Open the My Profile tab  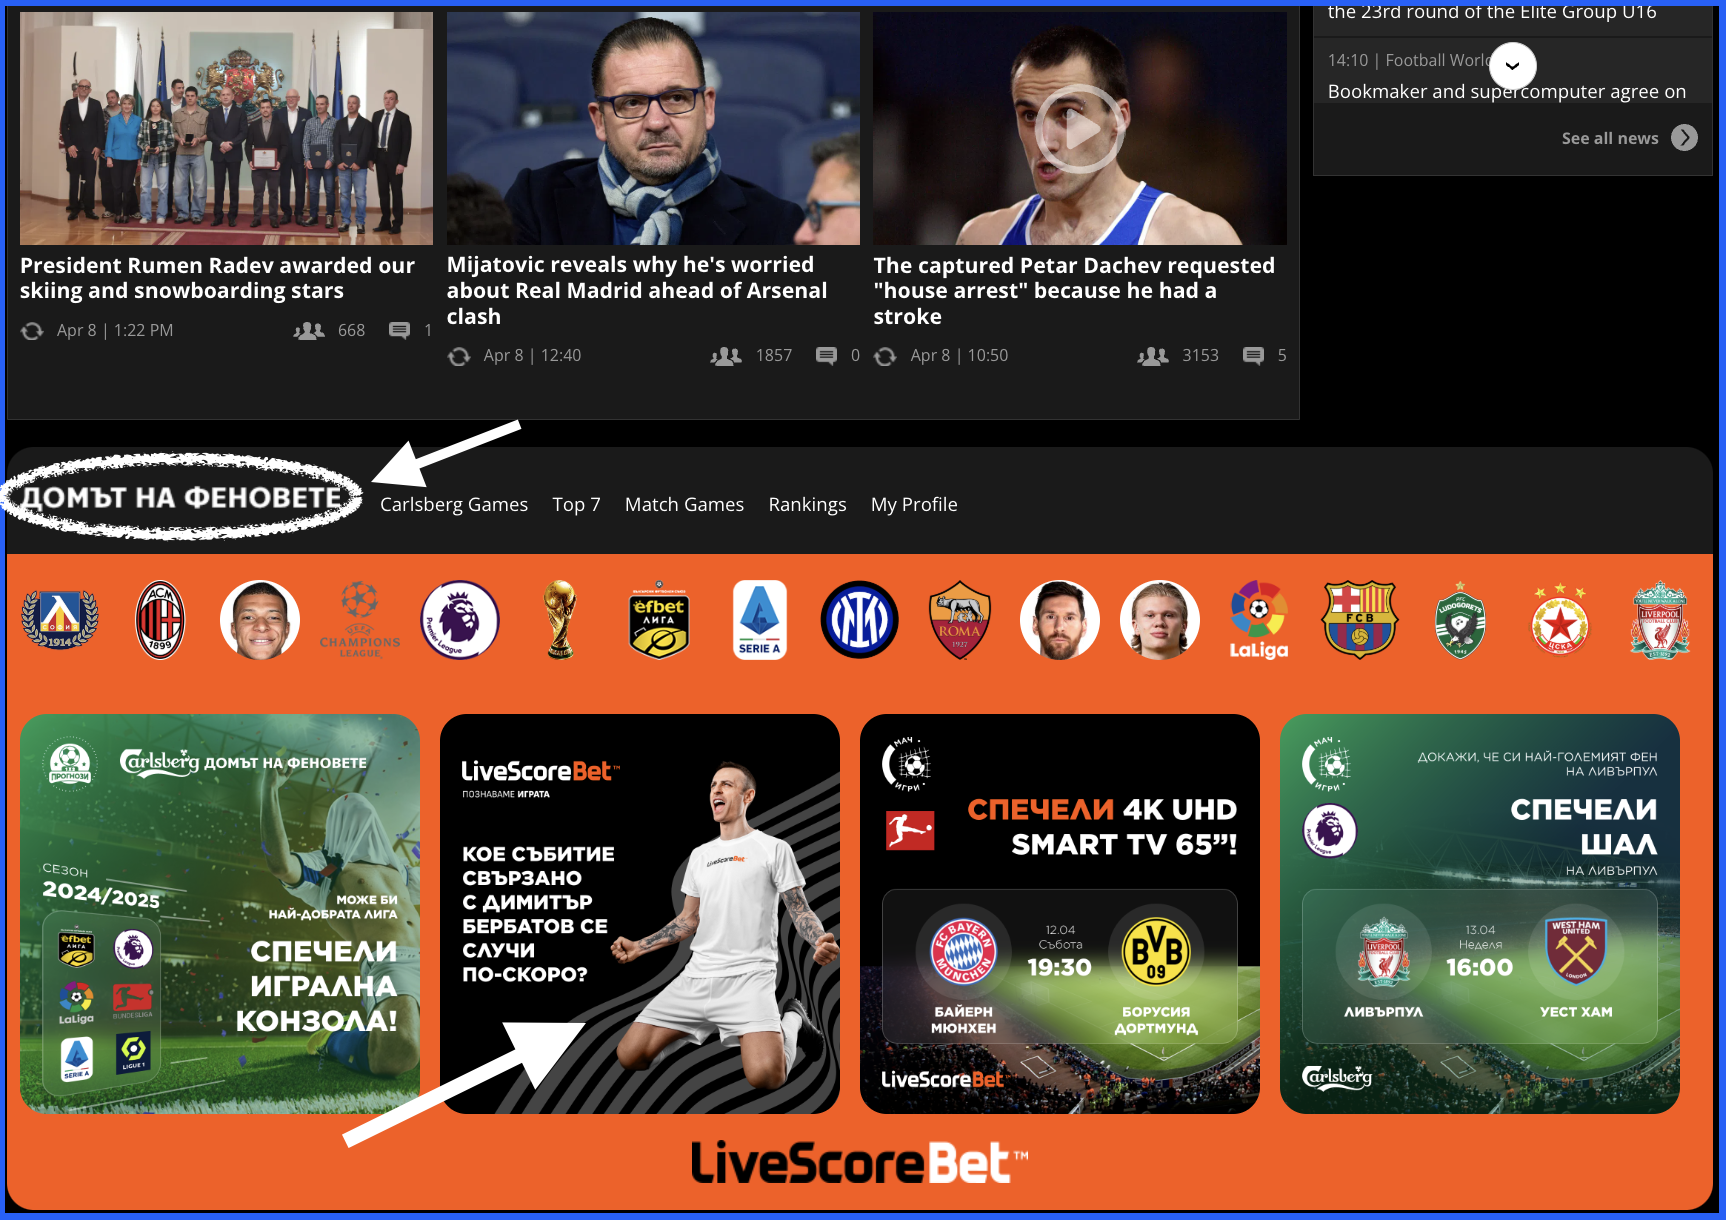pyautogui.click(x=914, y=505)
